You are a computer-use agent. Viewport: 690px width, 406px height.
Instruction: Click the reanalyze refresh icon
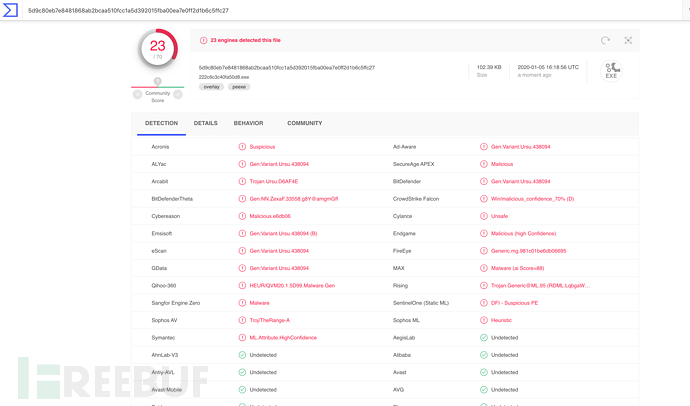pos(606,40)
